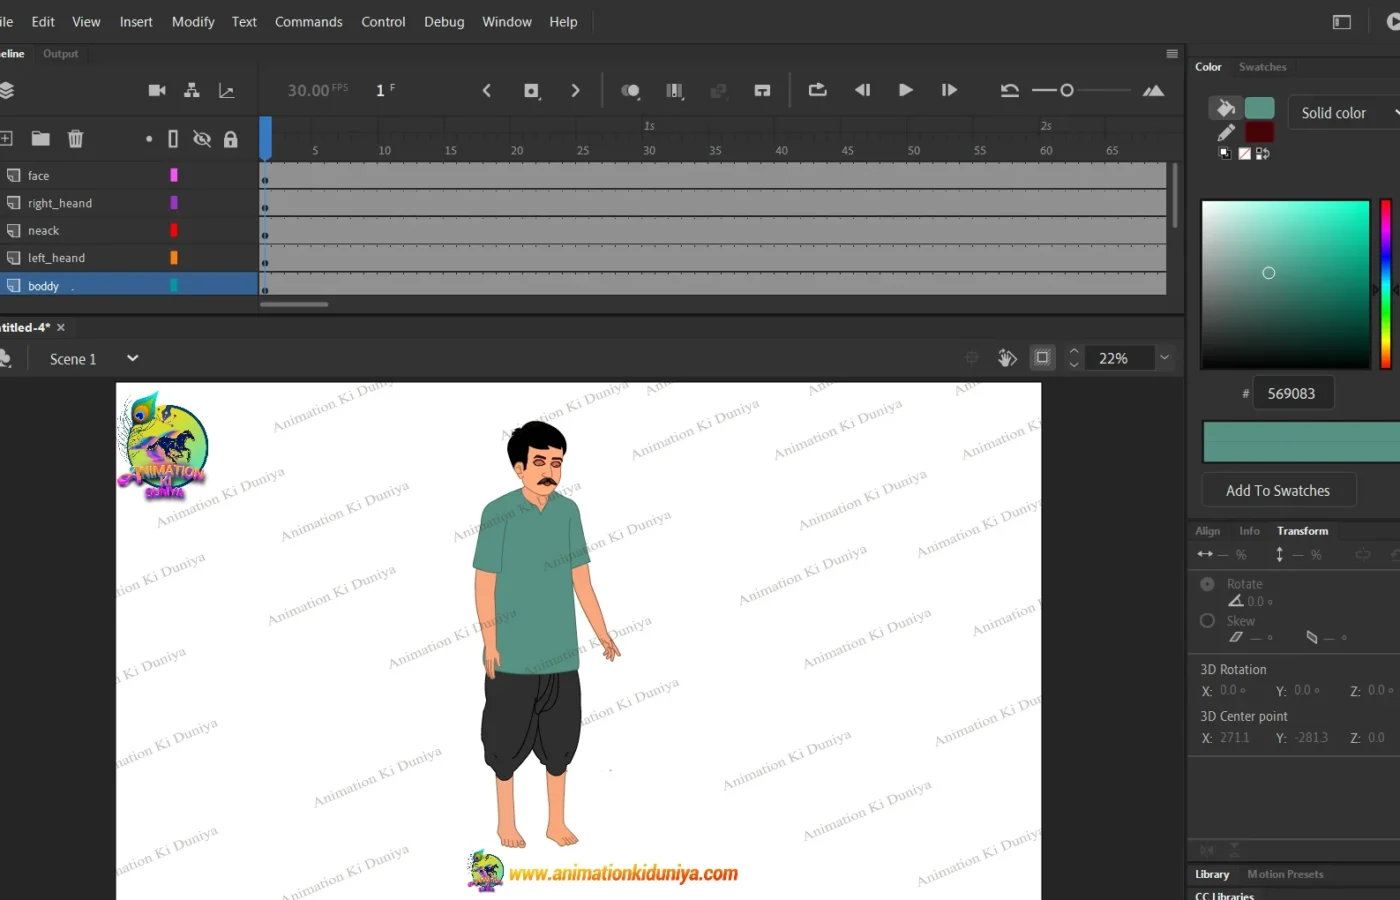Switch to the Swatches tab
Image resolution: width=1400 pixels, height=900 pixels.
tap(1262, 67)
